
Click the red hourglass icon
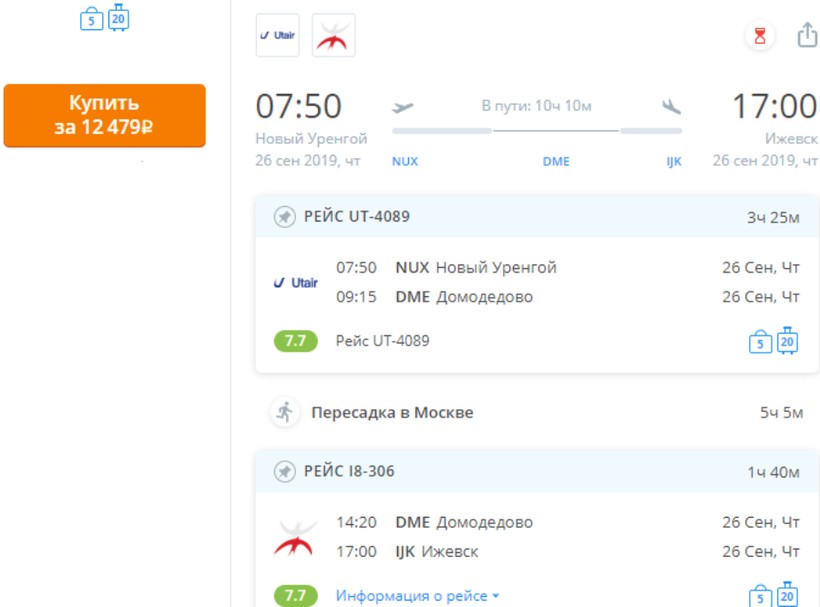(x=760, y=36)
